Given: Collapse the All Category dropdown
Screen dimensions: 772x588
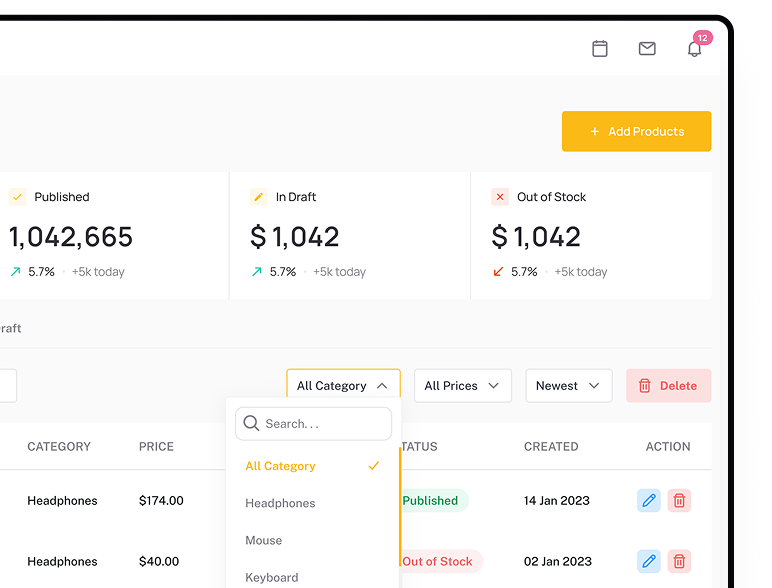Looking at the screenshot, I should click(x=343, y=386).
